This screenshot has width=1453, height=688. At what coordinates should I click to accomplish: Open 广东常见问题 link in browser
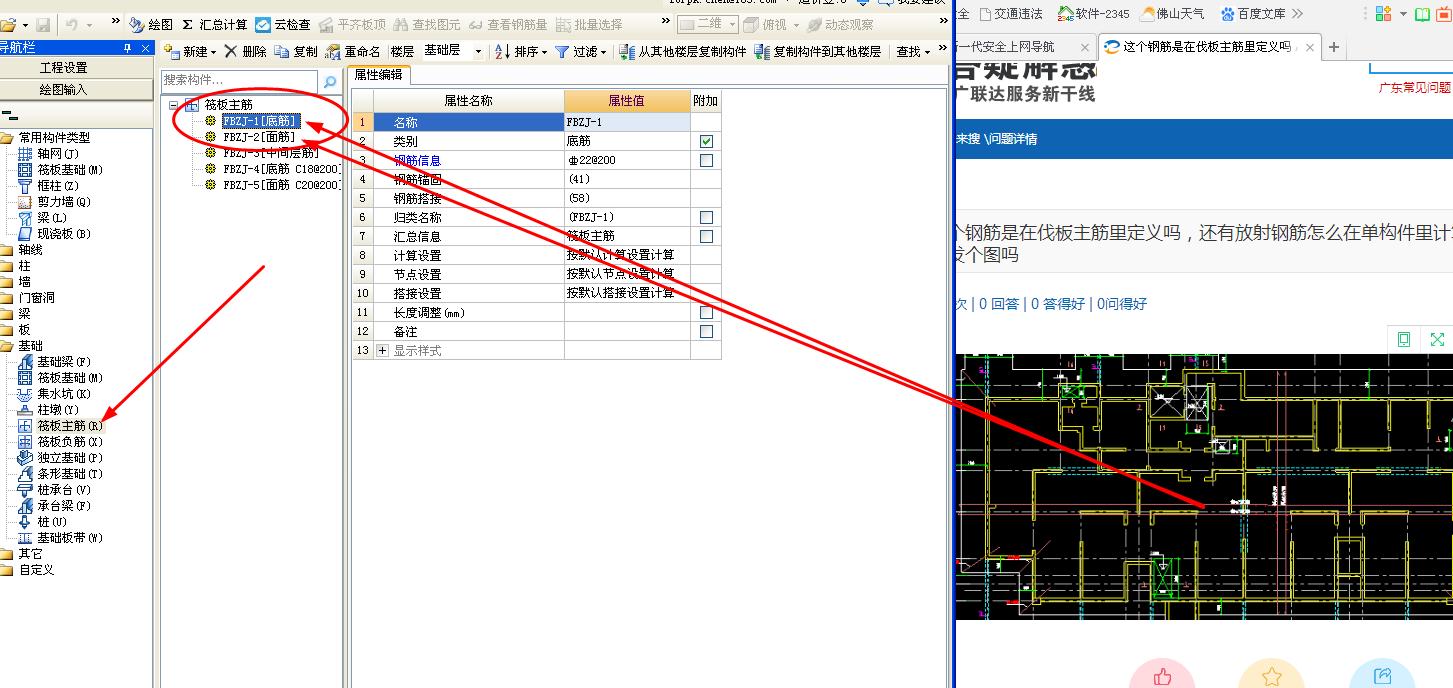pos(1415,87)
